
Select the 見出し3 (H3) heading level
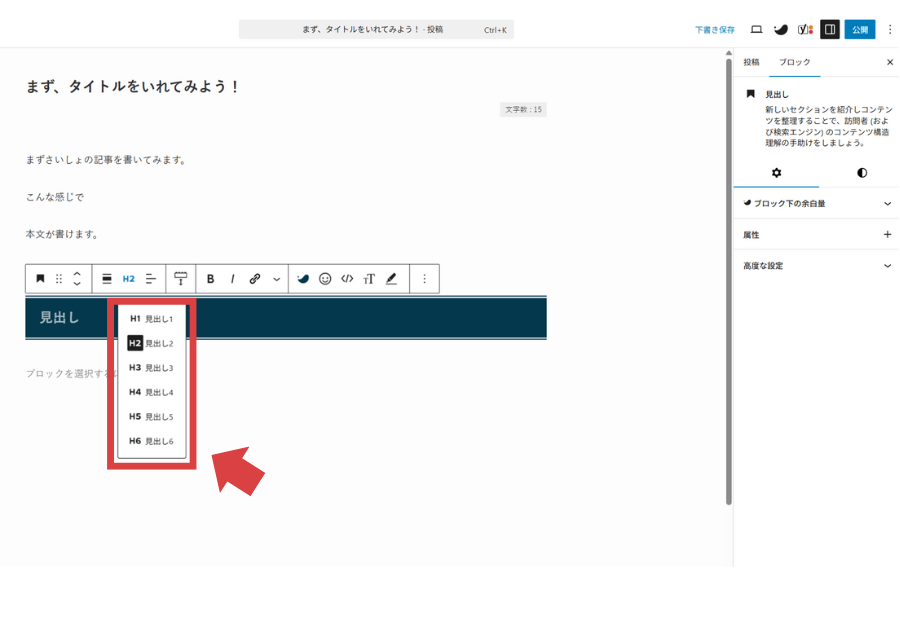tap(151, 368)
